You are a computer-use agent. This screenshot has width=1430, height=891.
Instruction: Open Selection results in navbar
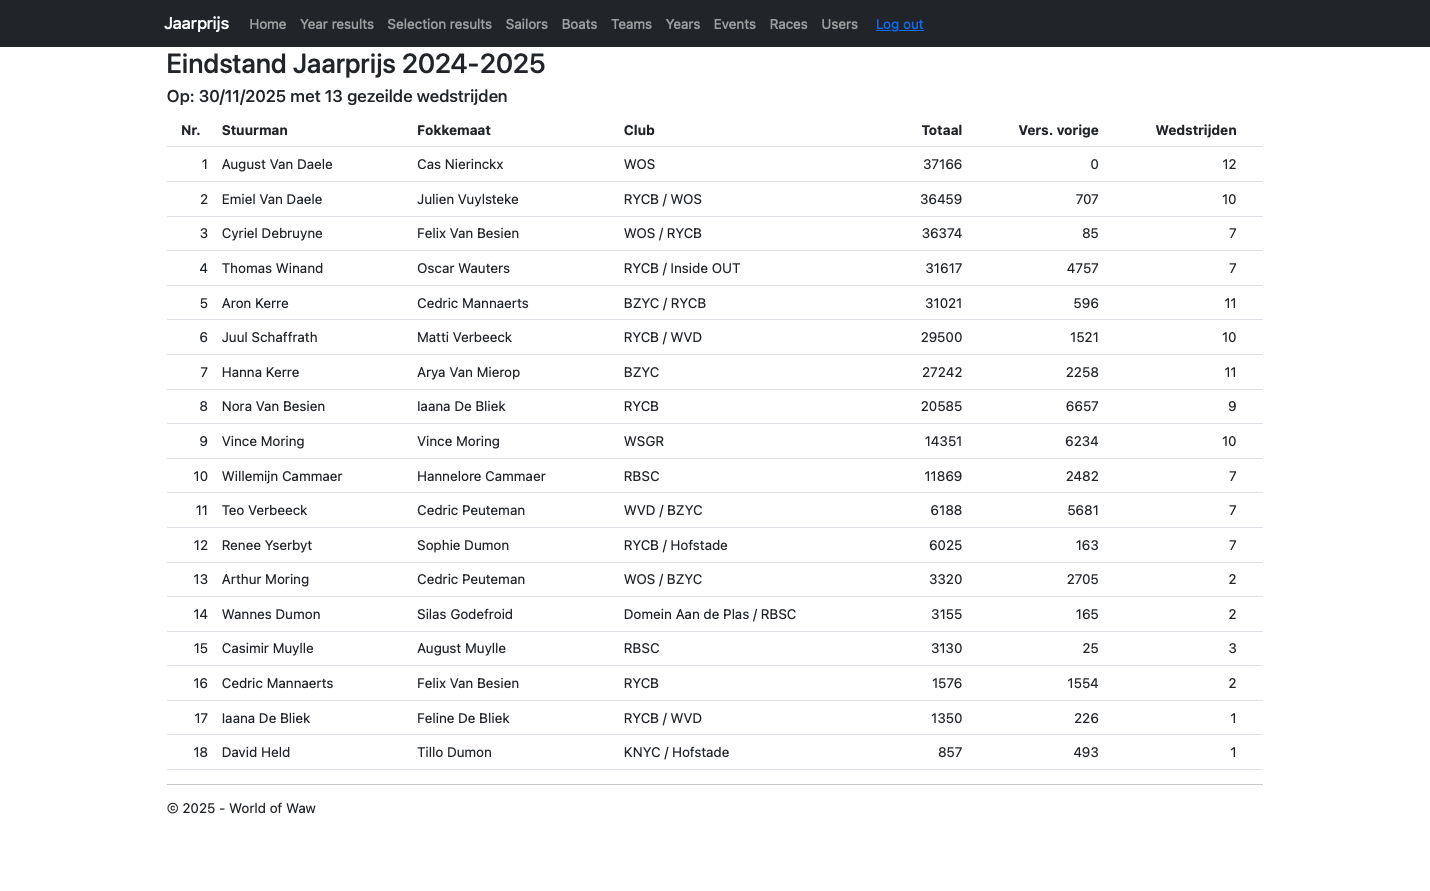point(439,24)
